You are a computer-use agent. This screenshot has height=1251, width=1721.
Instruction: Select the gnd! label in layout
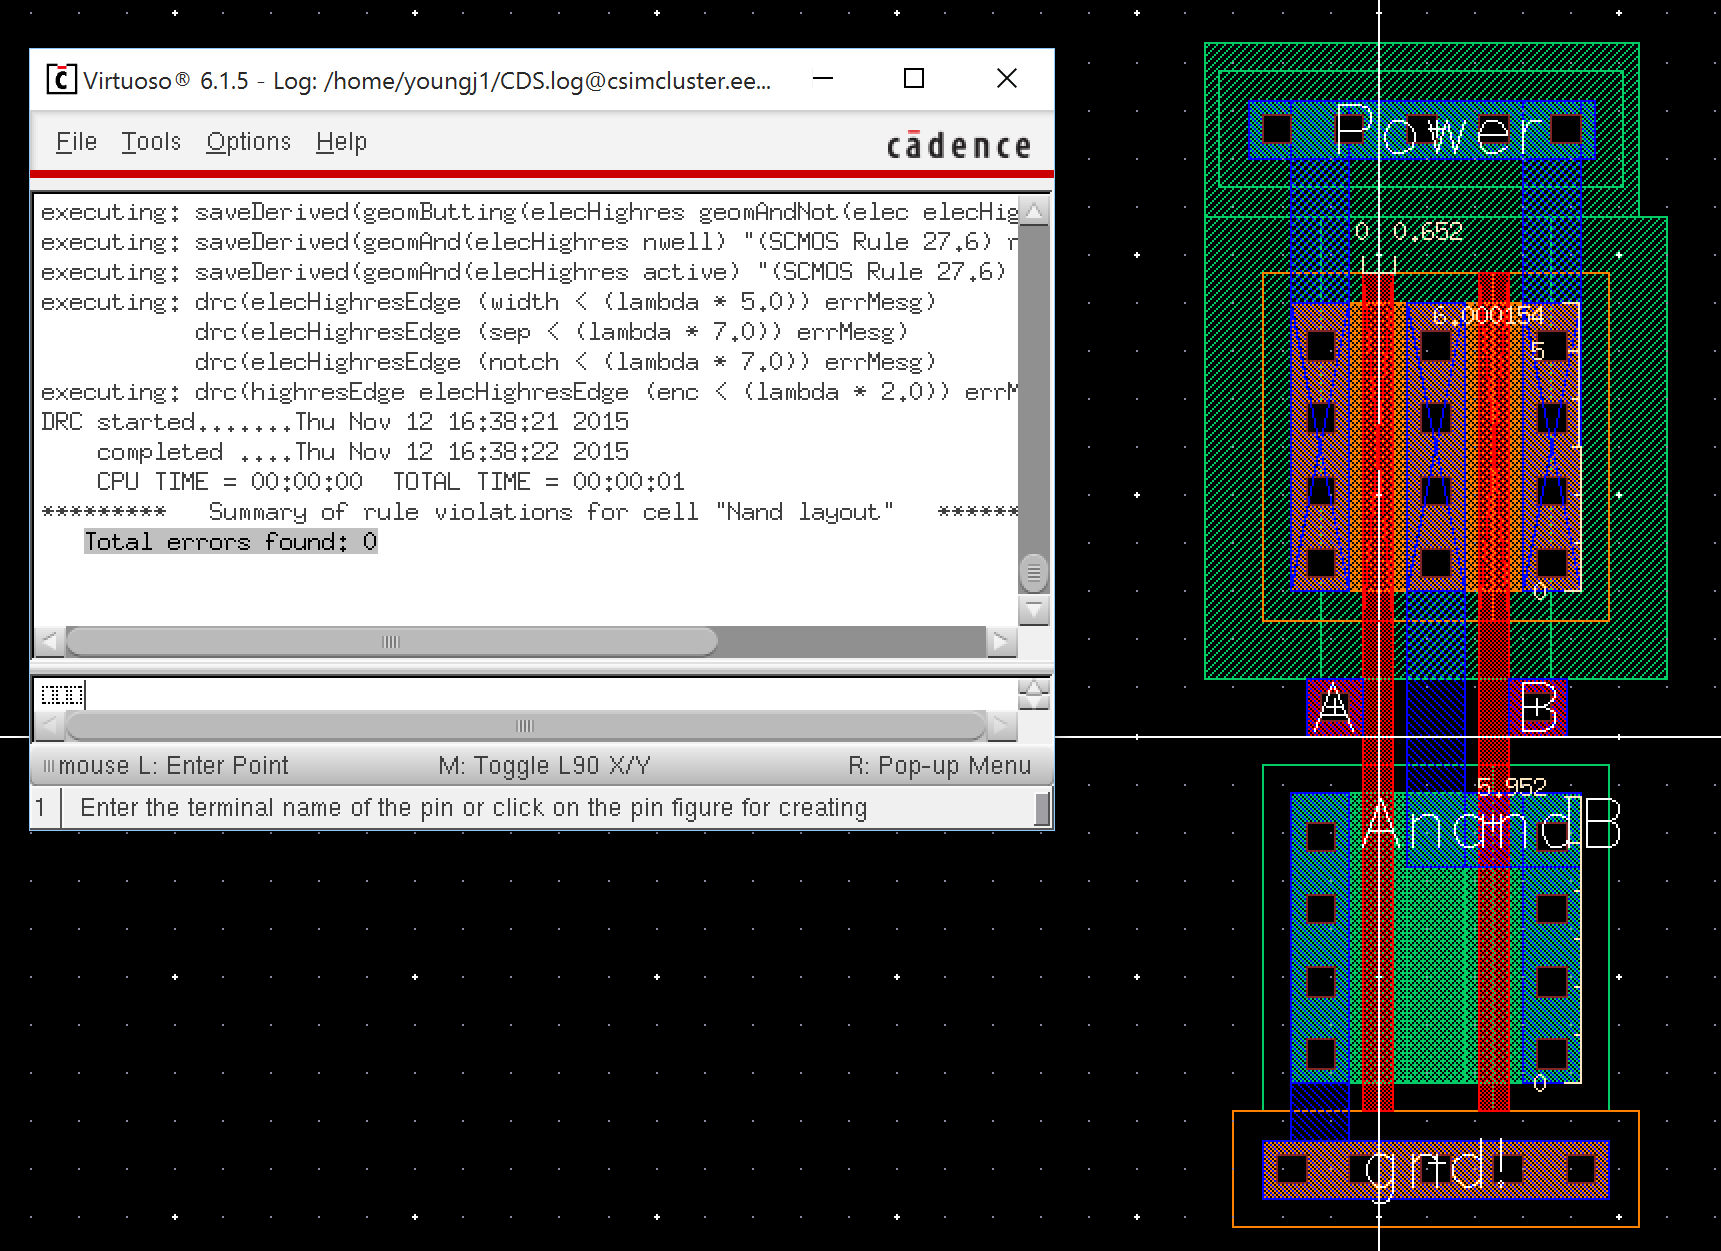point(1435,1168)
